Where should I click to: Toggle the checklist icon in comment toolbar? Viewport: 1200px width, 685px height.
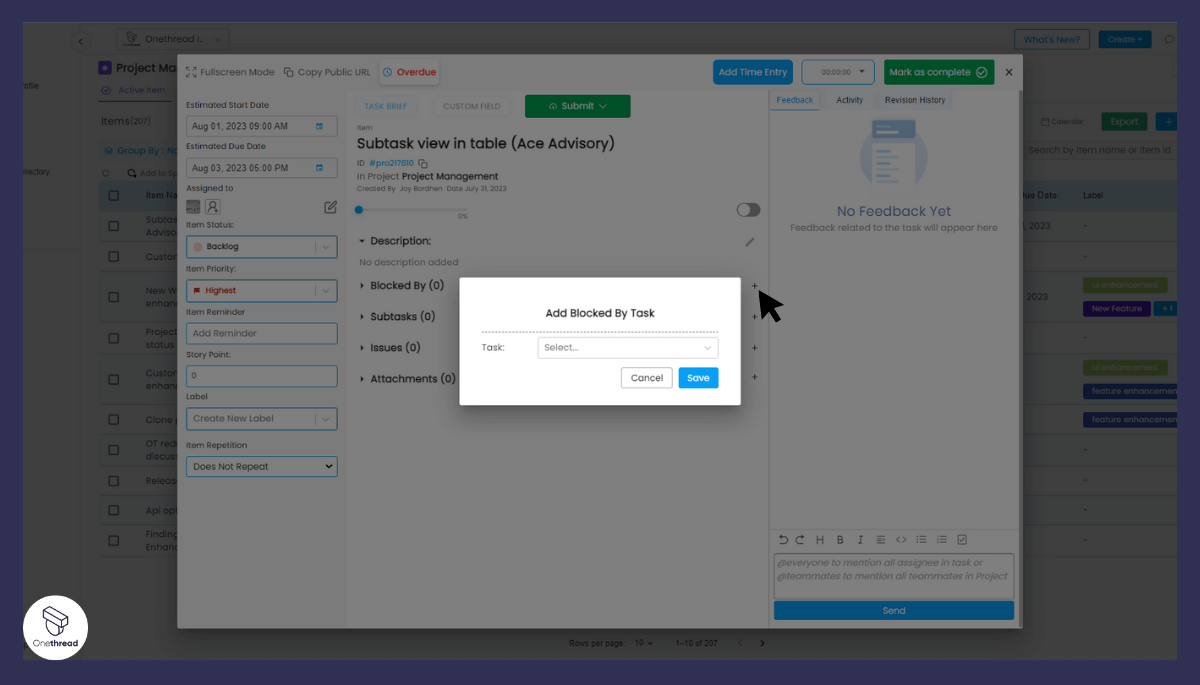(x=962, y=539)
